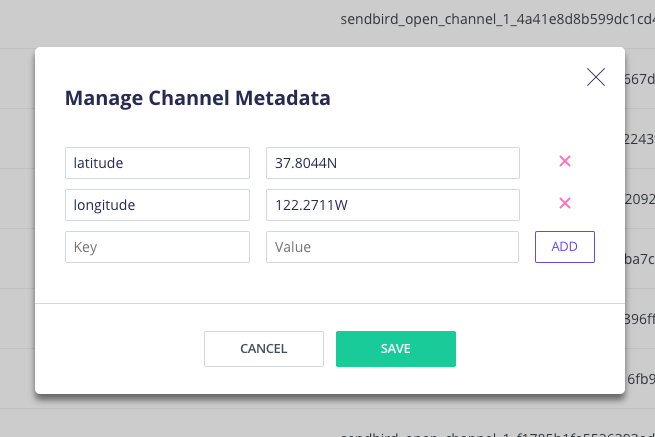Screen dimensions: 655x437
Task: Close the Manage Channel Metadata dialog
Action: [596, 77]
